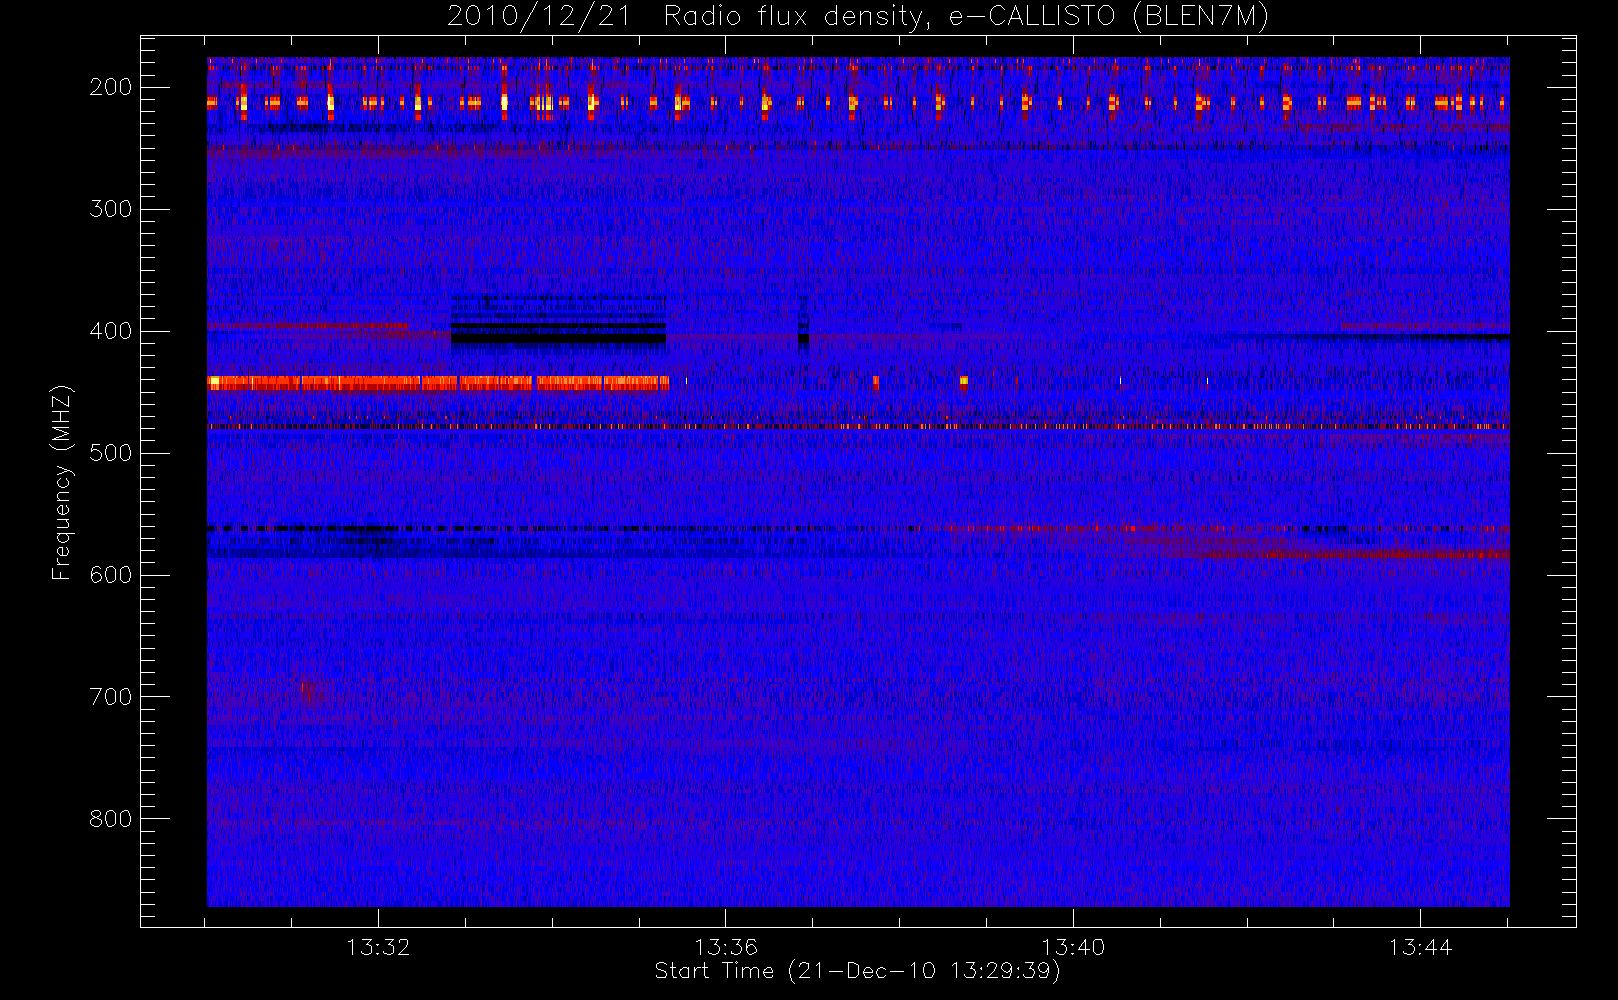Select the 300 frequency tick label
1618x1000 pixels.
(111, 209)
